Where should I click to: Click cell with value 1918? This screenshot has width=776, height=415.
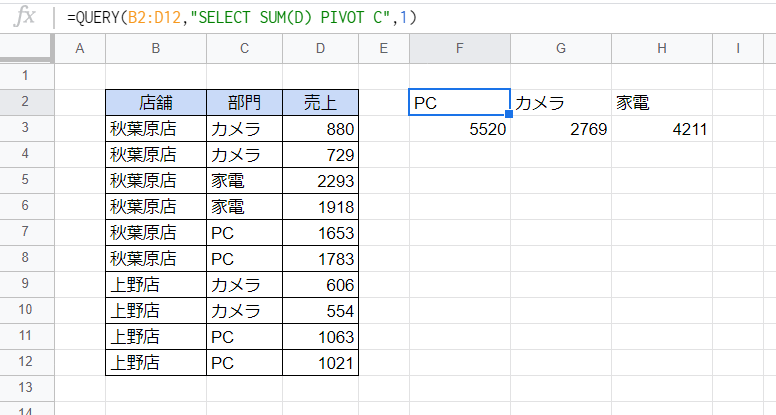coord(320,206)
